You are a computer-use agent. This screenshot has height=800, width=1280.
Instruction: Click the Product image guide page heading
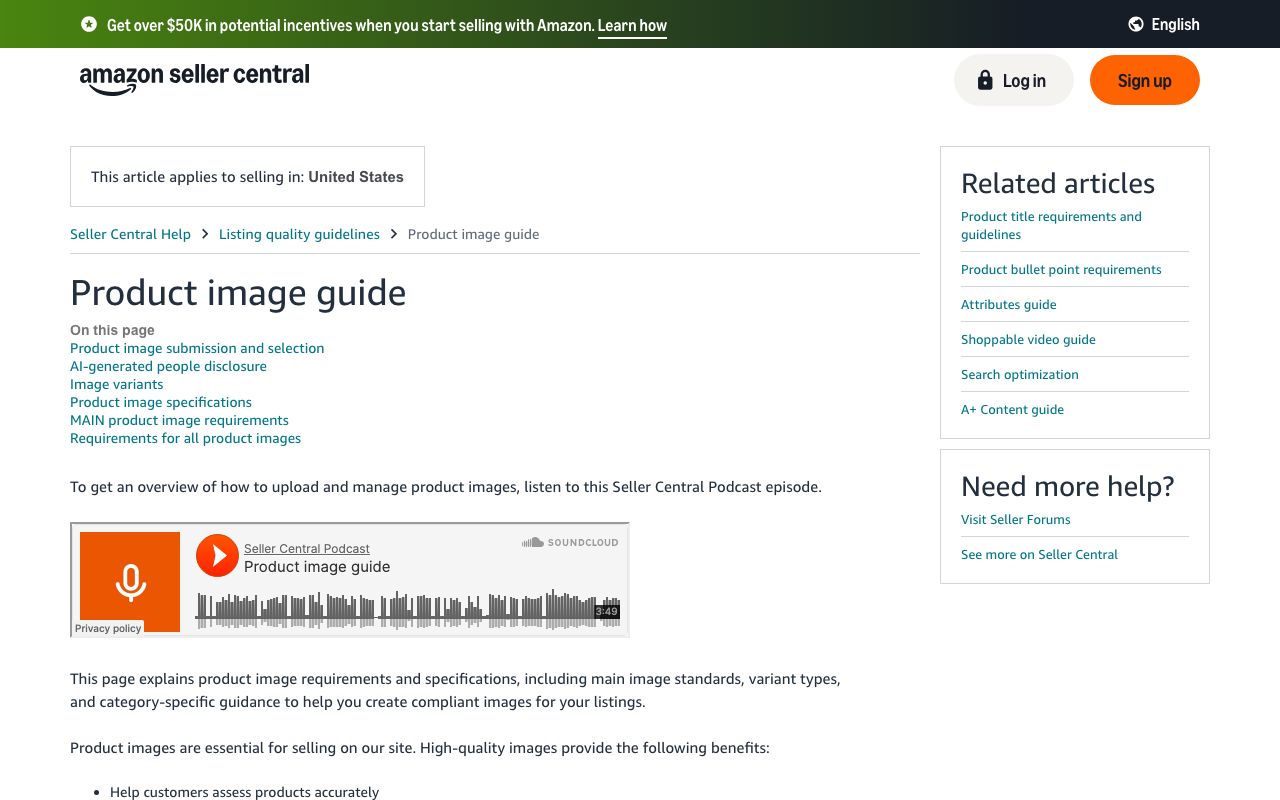tap(238, 293)
